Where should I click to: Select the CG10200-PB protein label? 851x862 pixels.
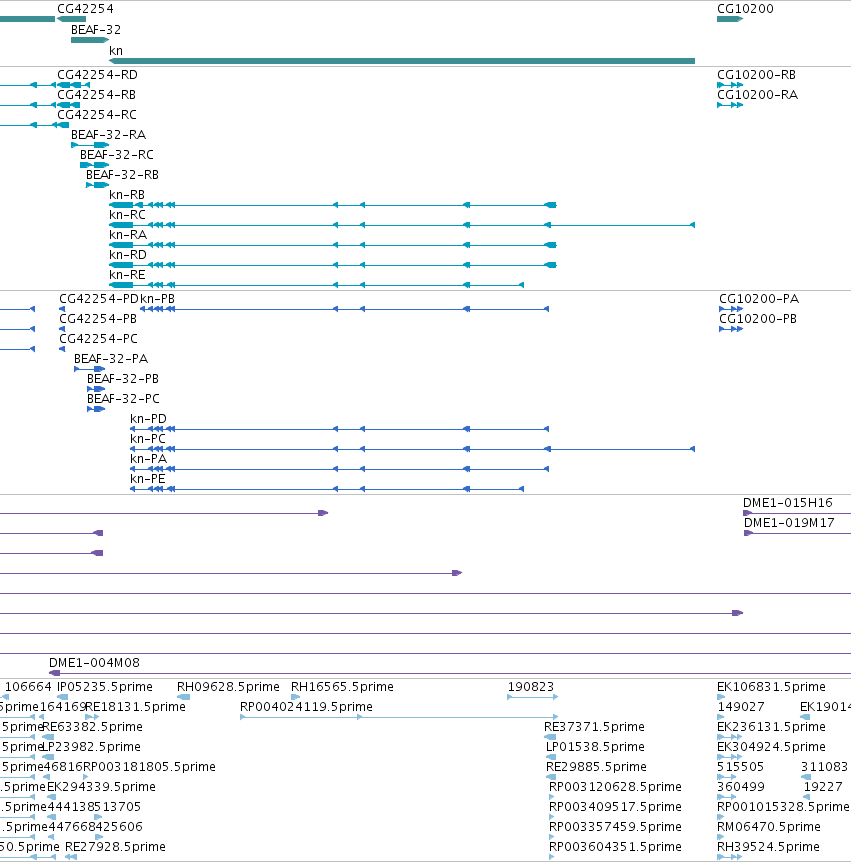click(x=758, y=318)
